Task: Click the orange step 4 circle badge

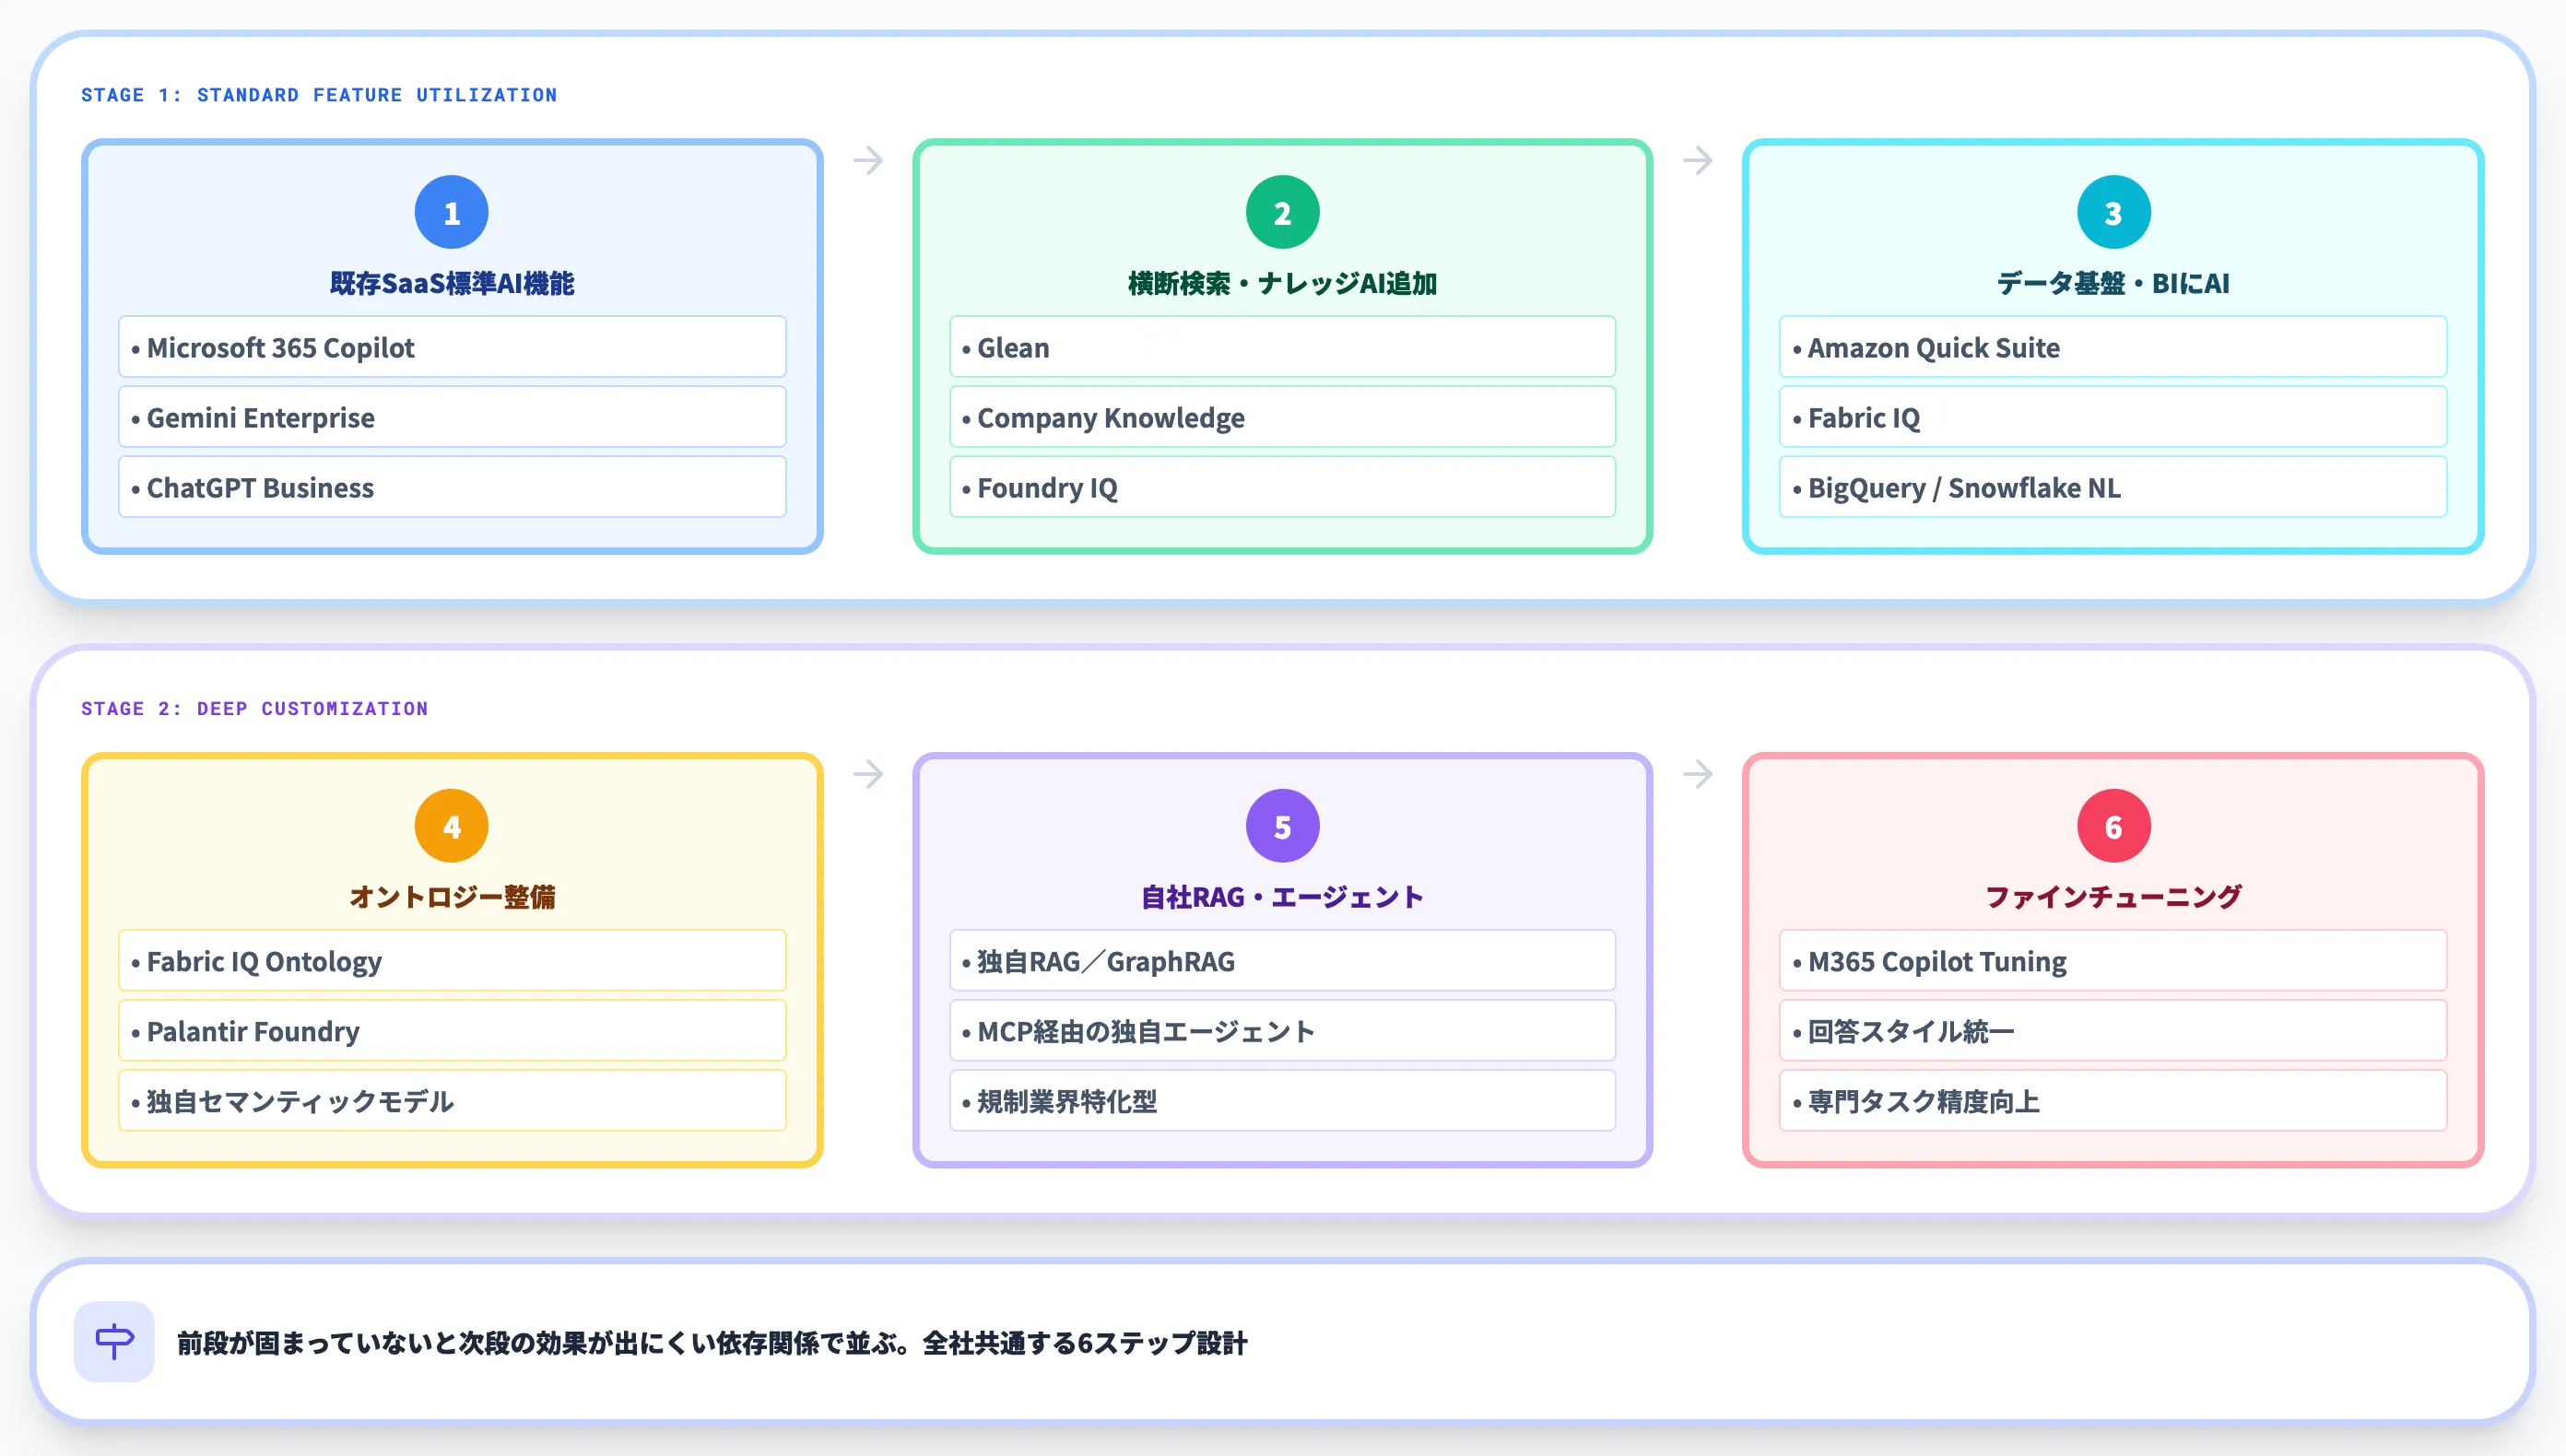Action: pyautogui.click(x=451, y=826)
